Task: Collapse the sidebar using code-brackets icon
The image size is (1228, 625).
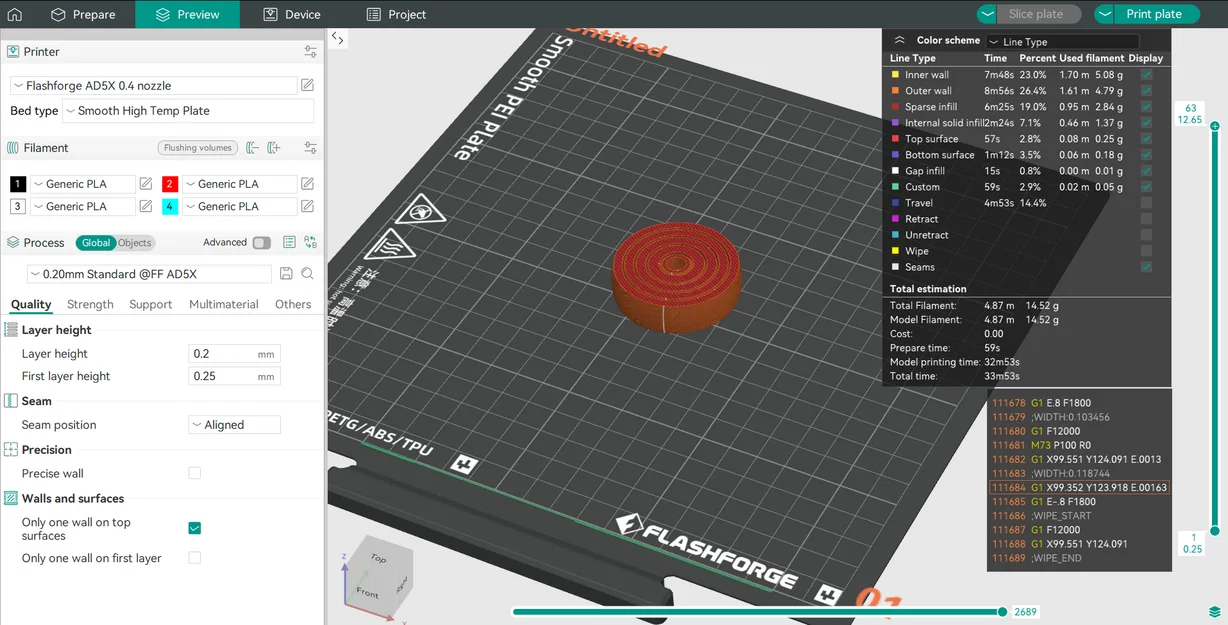Action: click(x=337, y=39)
